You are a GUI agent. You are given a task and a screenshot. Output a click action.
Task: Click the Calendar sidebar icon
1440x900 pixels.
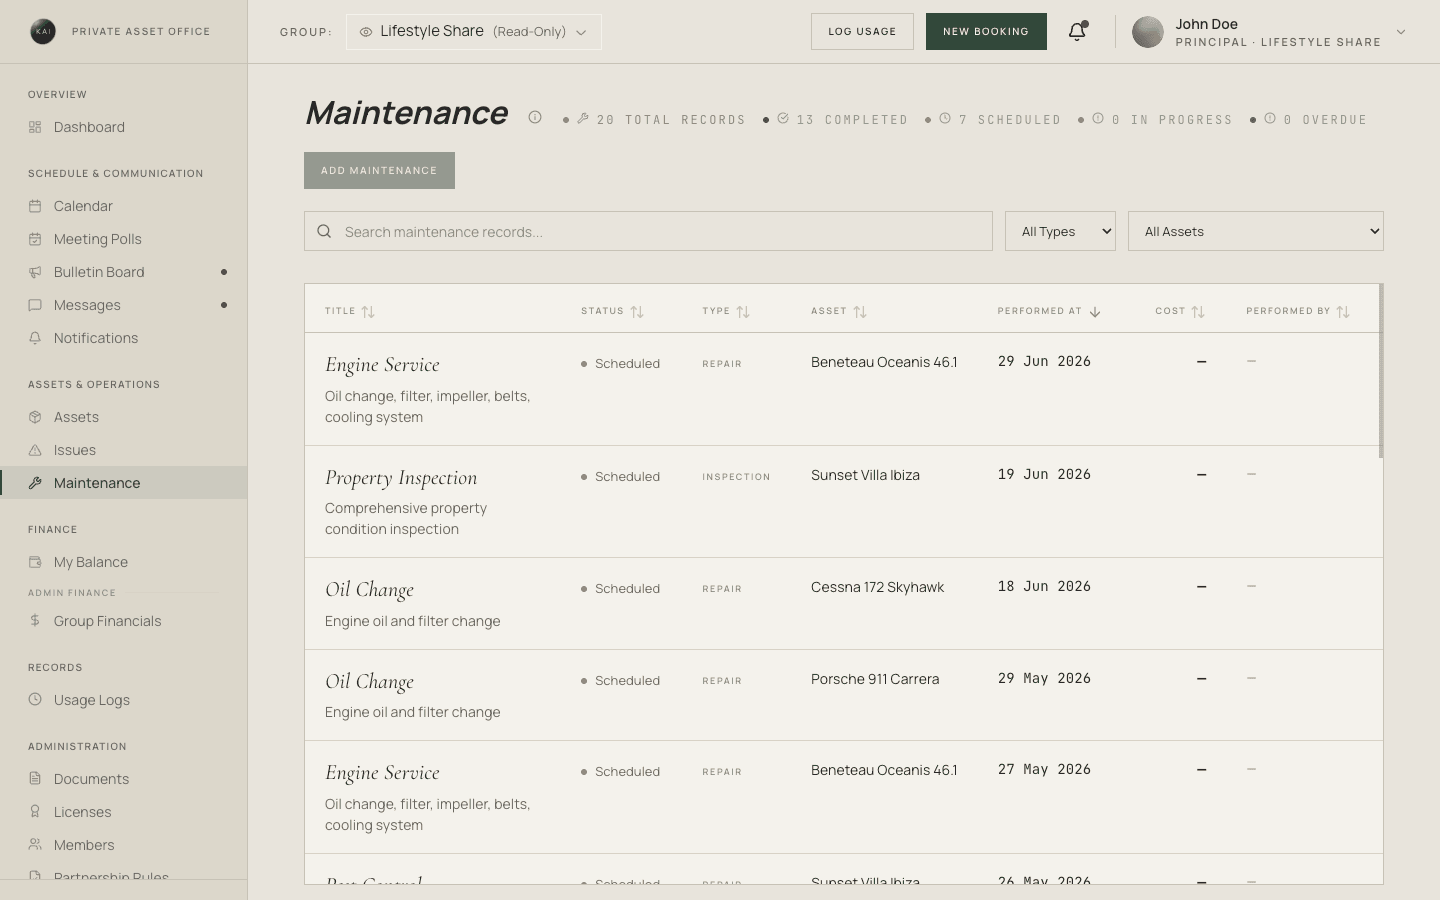[35, 206]
